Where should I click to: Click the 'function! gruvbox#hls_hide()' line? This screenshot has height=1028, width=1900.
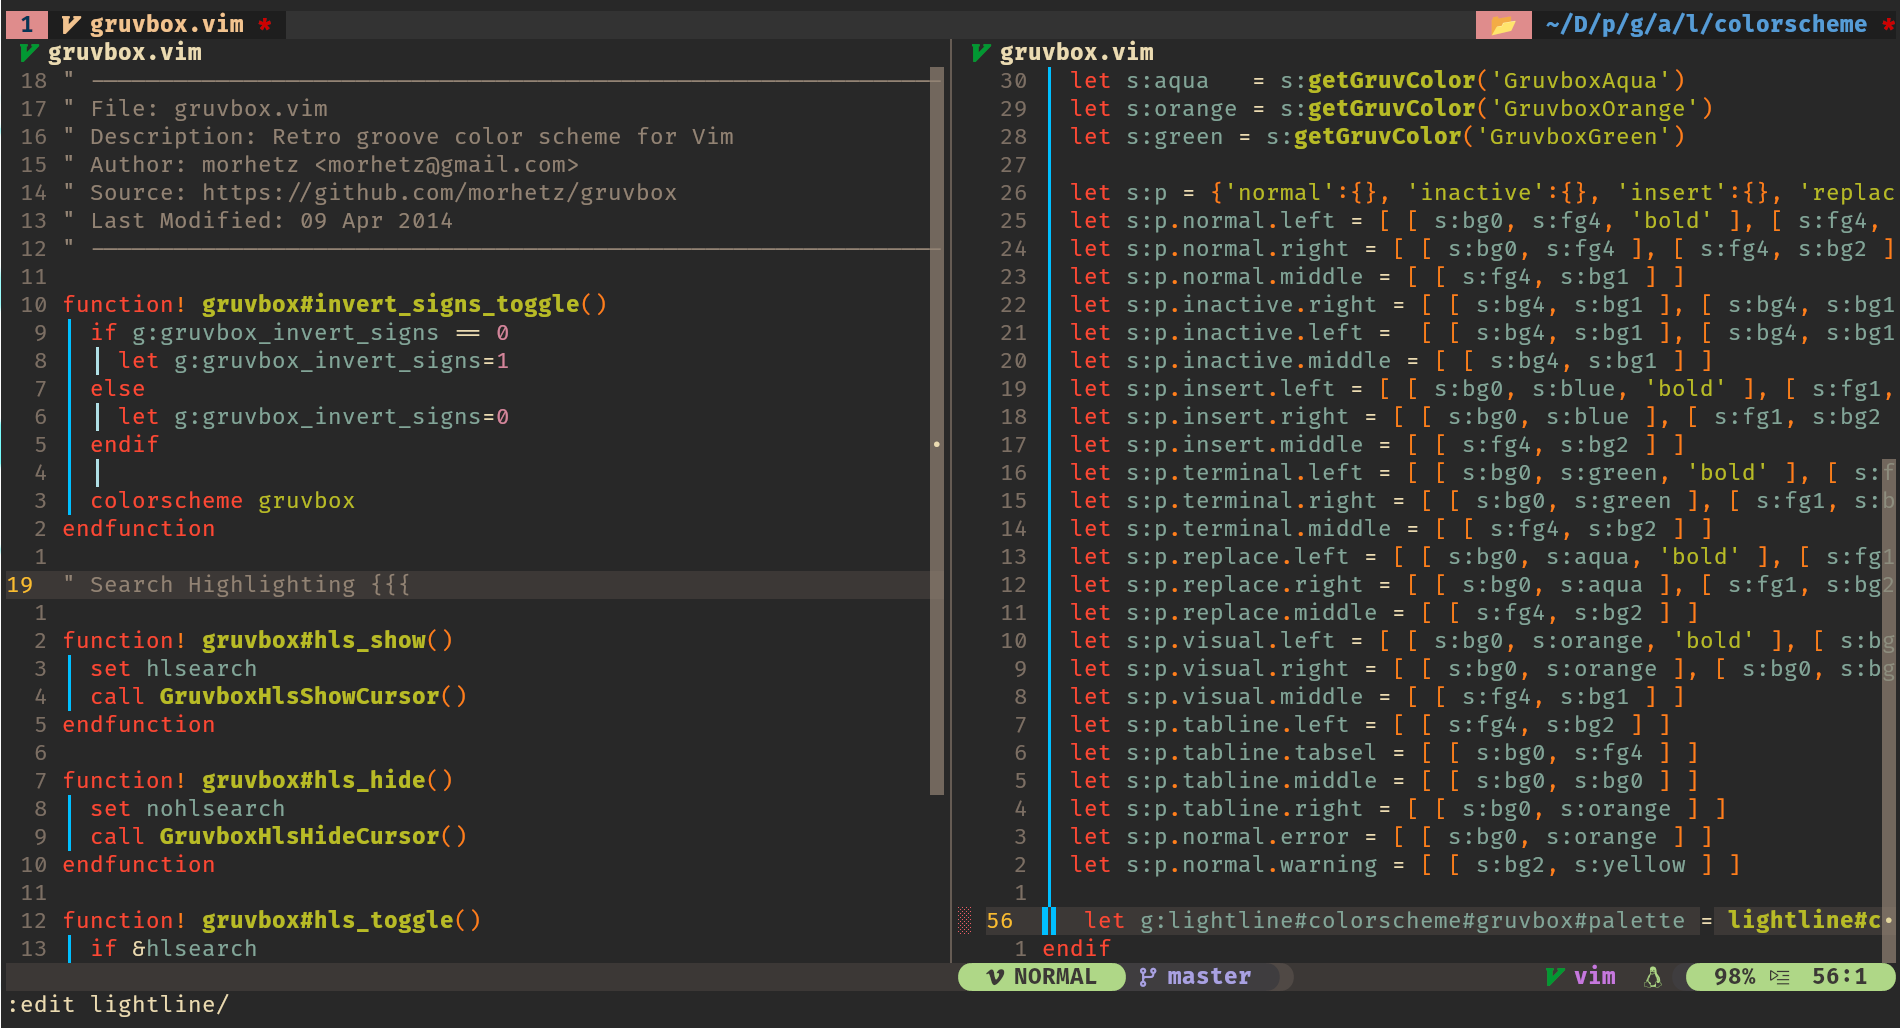point(258,780)
